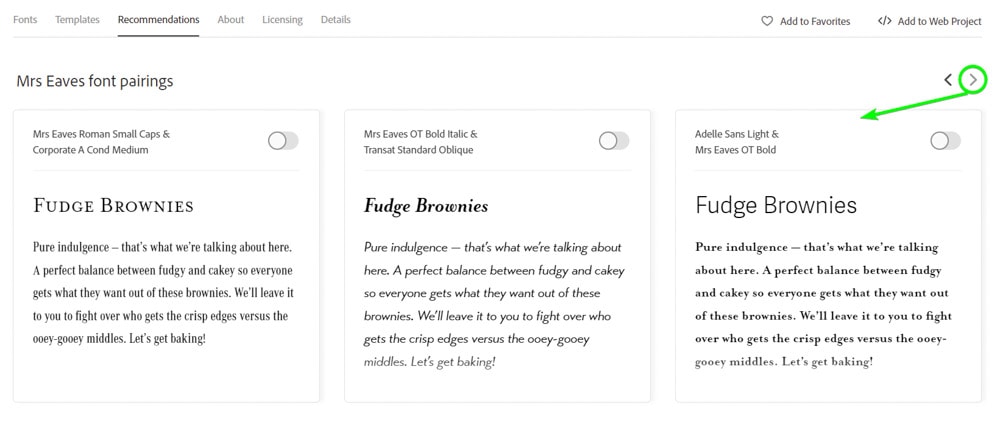Image resolution: width=1000 pixels, height=425 pixels.
Task: Click the bold italic Fudge Brownies heading
Action: pyautogui.click(x=426, y=206)
